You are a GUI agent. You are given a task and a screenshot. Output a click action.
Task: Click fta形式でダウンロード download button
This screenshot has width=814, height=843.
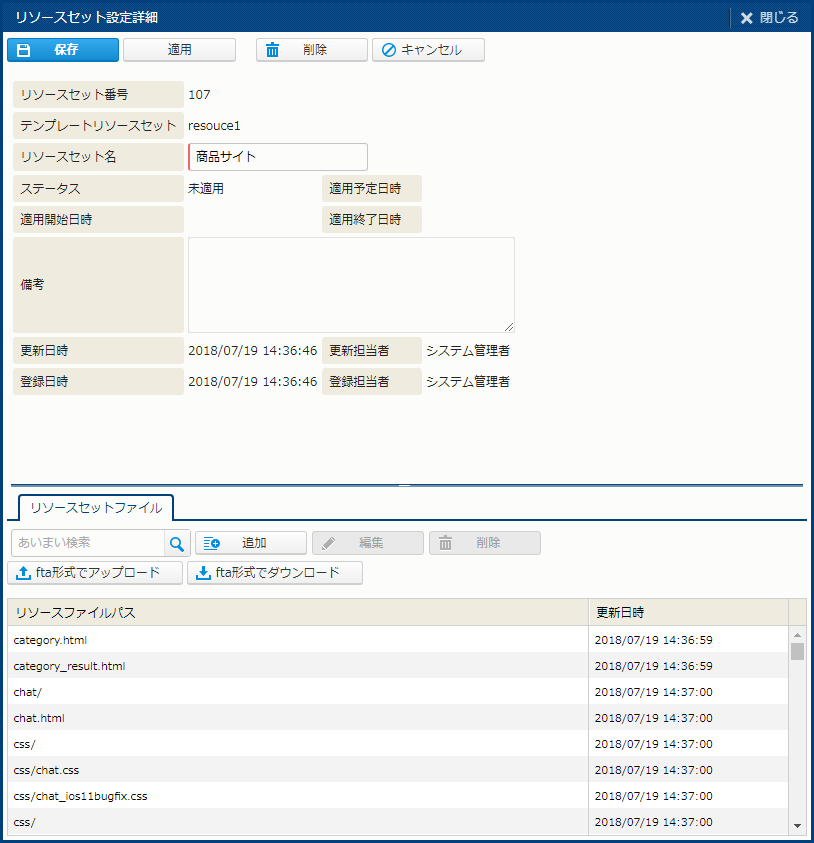click(x=275, y=573)
